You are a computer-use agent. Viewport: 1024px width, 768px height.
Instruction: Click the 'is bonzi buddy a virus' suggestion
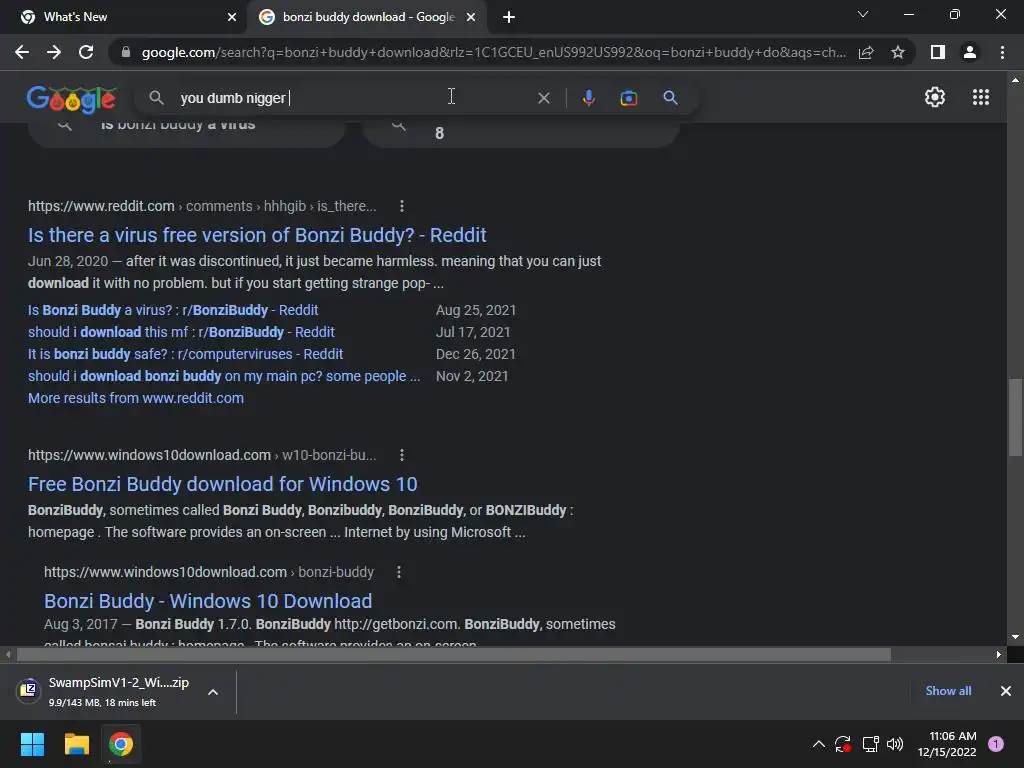[x=186, y=129]
